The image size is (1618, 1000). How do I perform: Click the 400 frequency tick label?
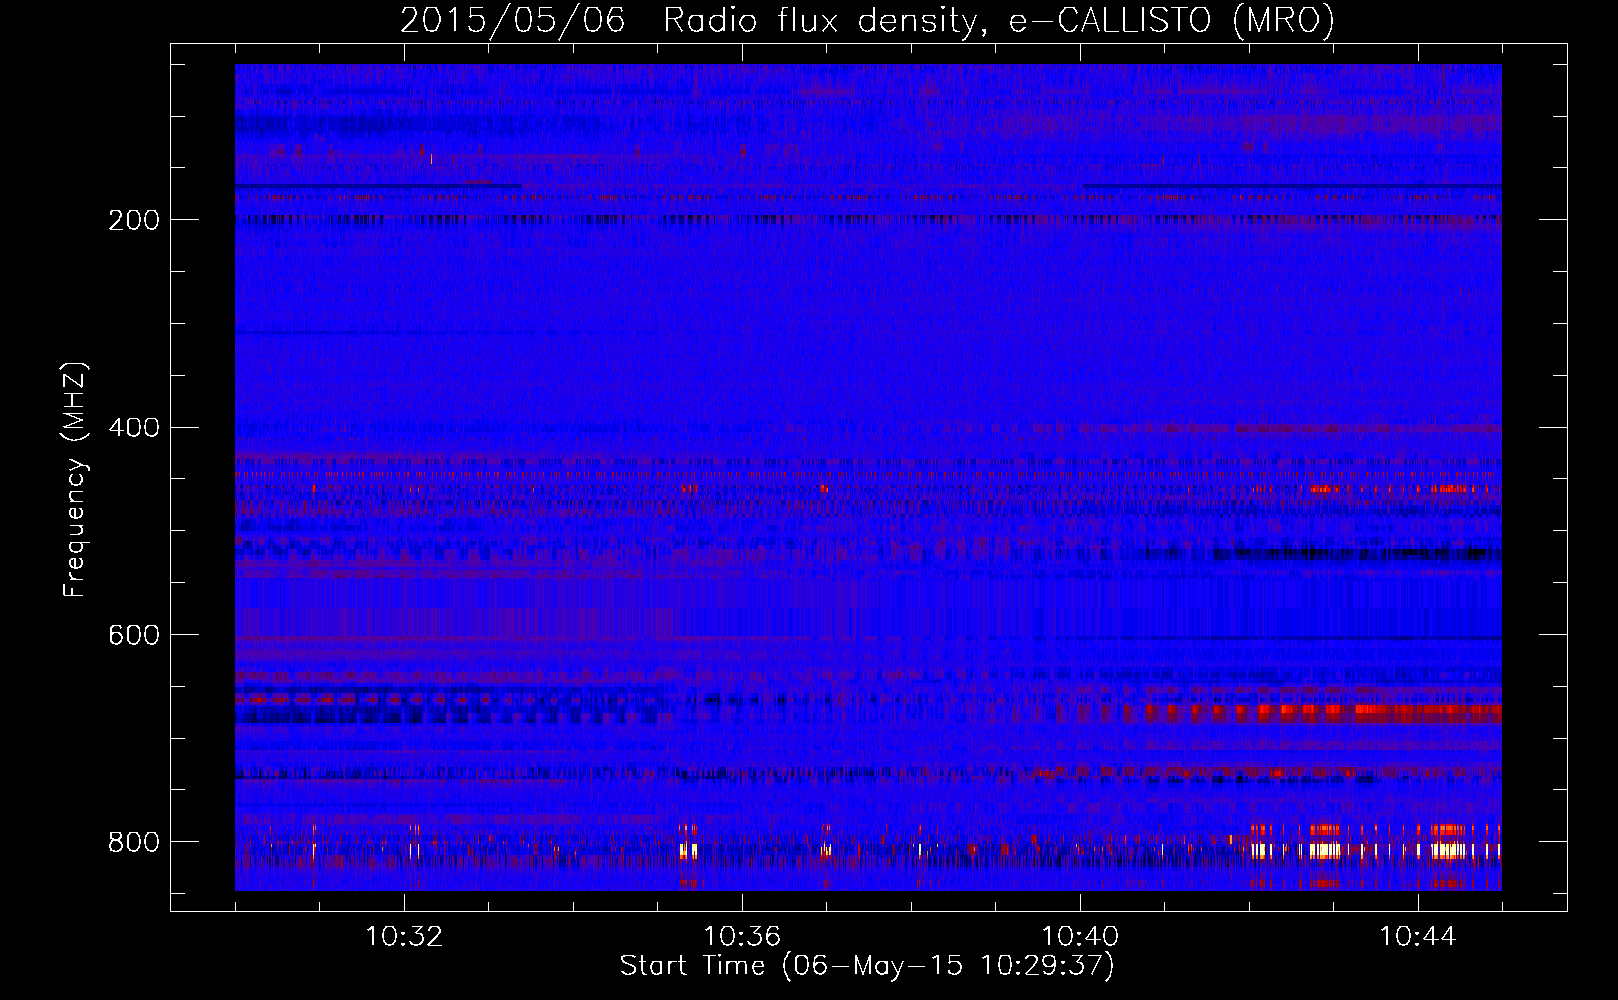(134, 428)
